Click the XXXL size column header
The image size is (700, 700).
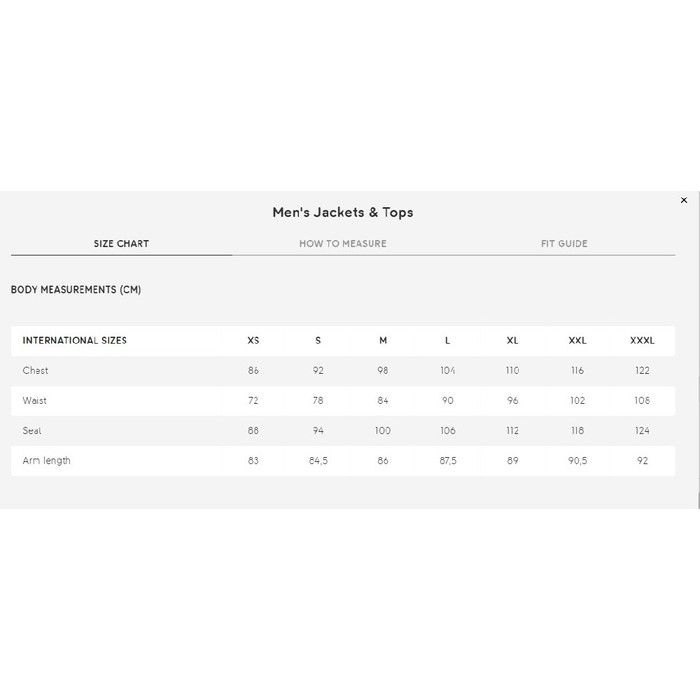pos(642,341)
